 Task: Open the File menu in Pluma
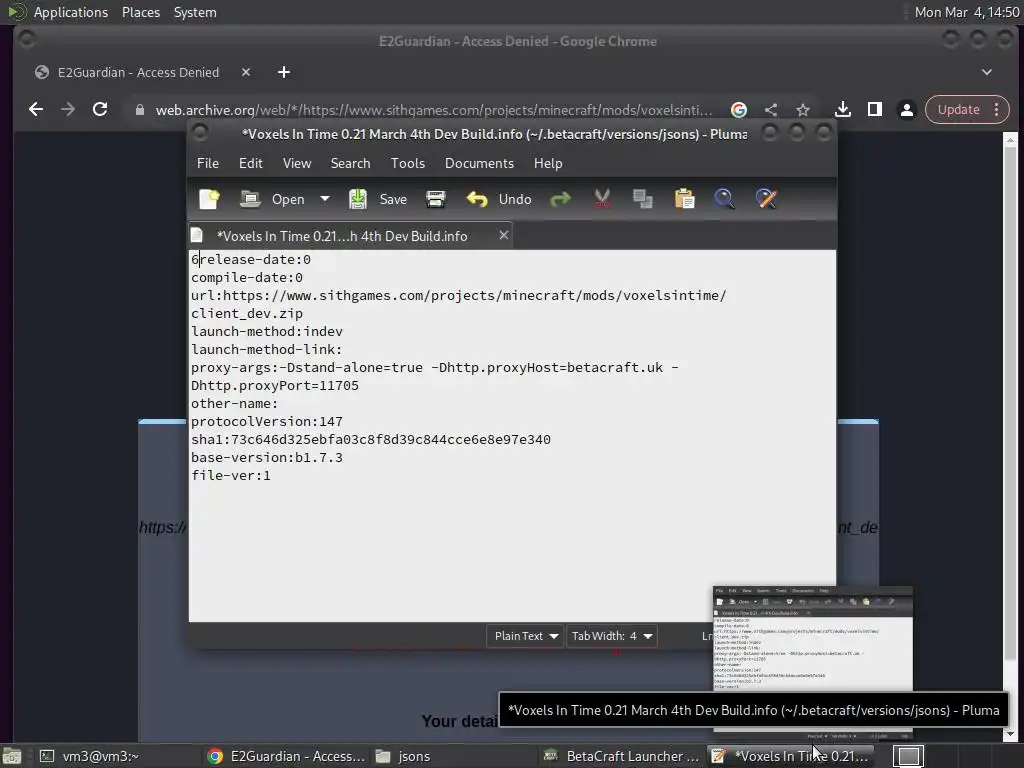pyautogui.click(x=208, y=163)
